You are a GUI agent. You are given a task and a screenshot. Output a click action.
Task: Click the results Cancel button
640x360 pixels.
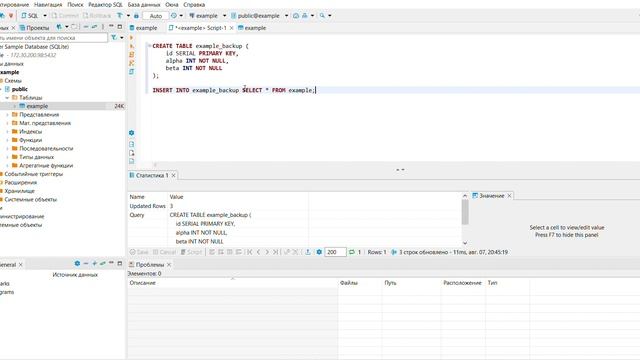tap(164, 252)
